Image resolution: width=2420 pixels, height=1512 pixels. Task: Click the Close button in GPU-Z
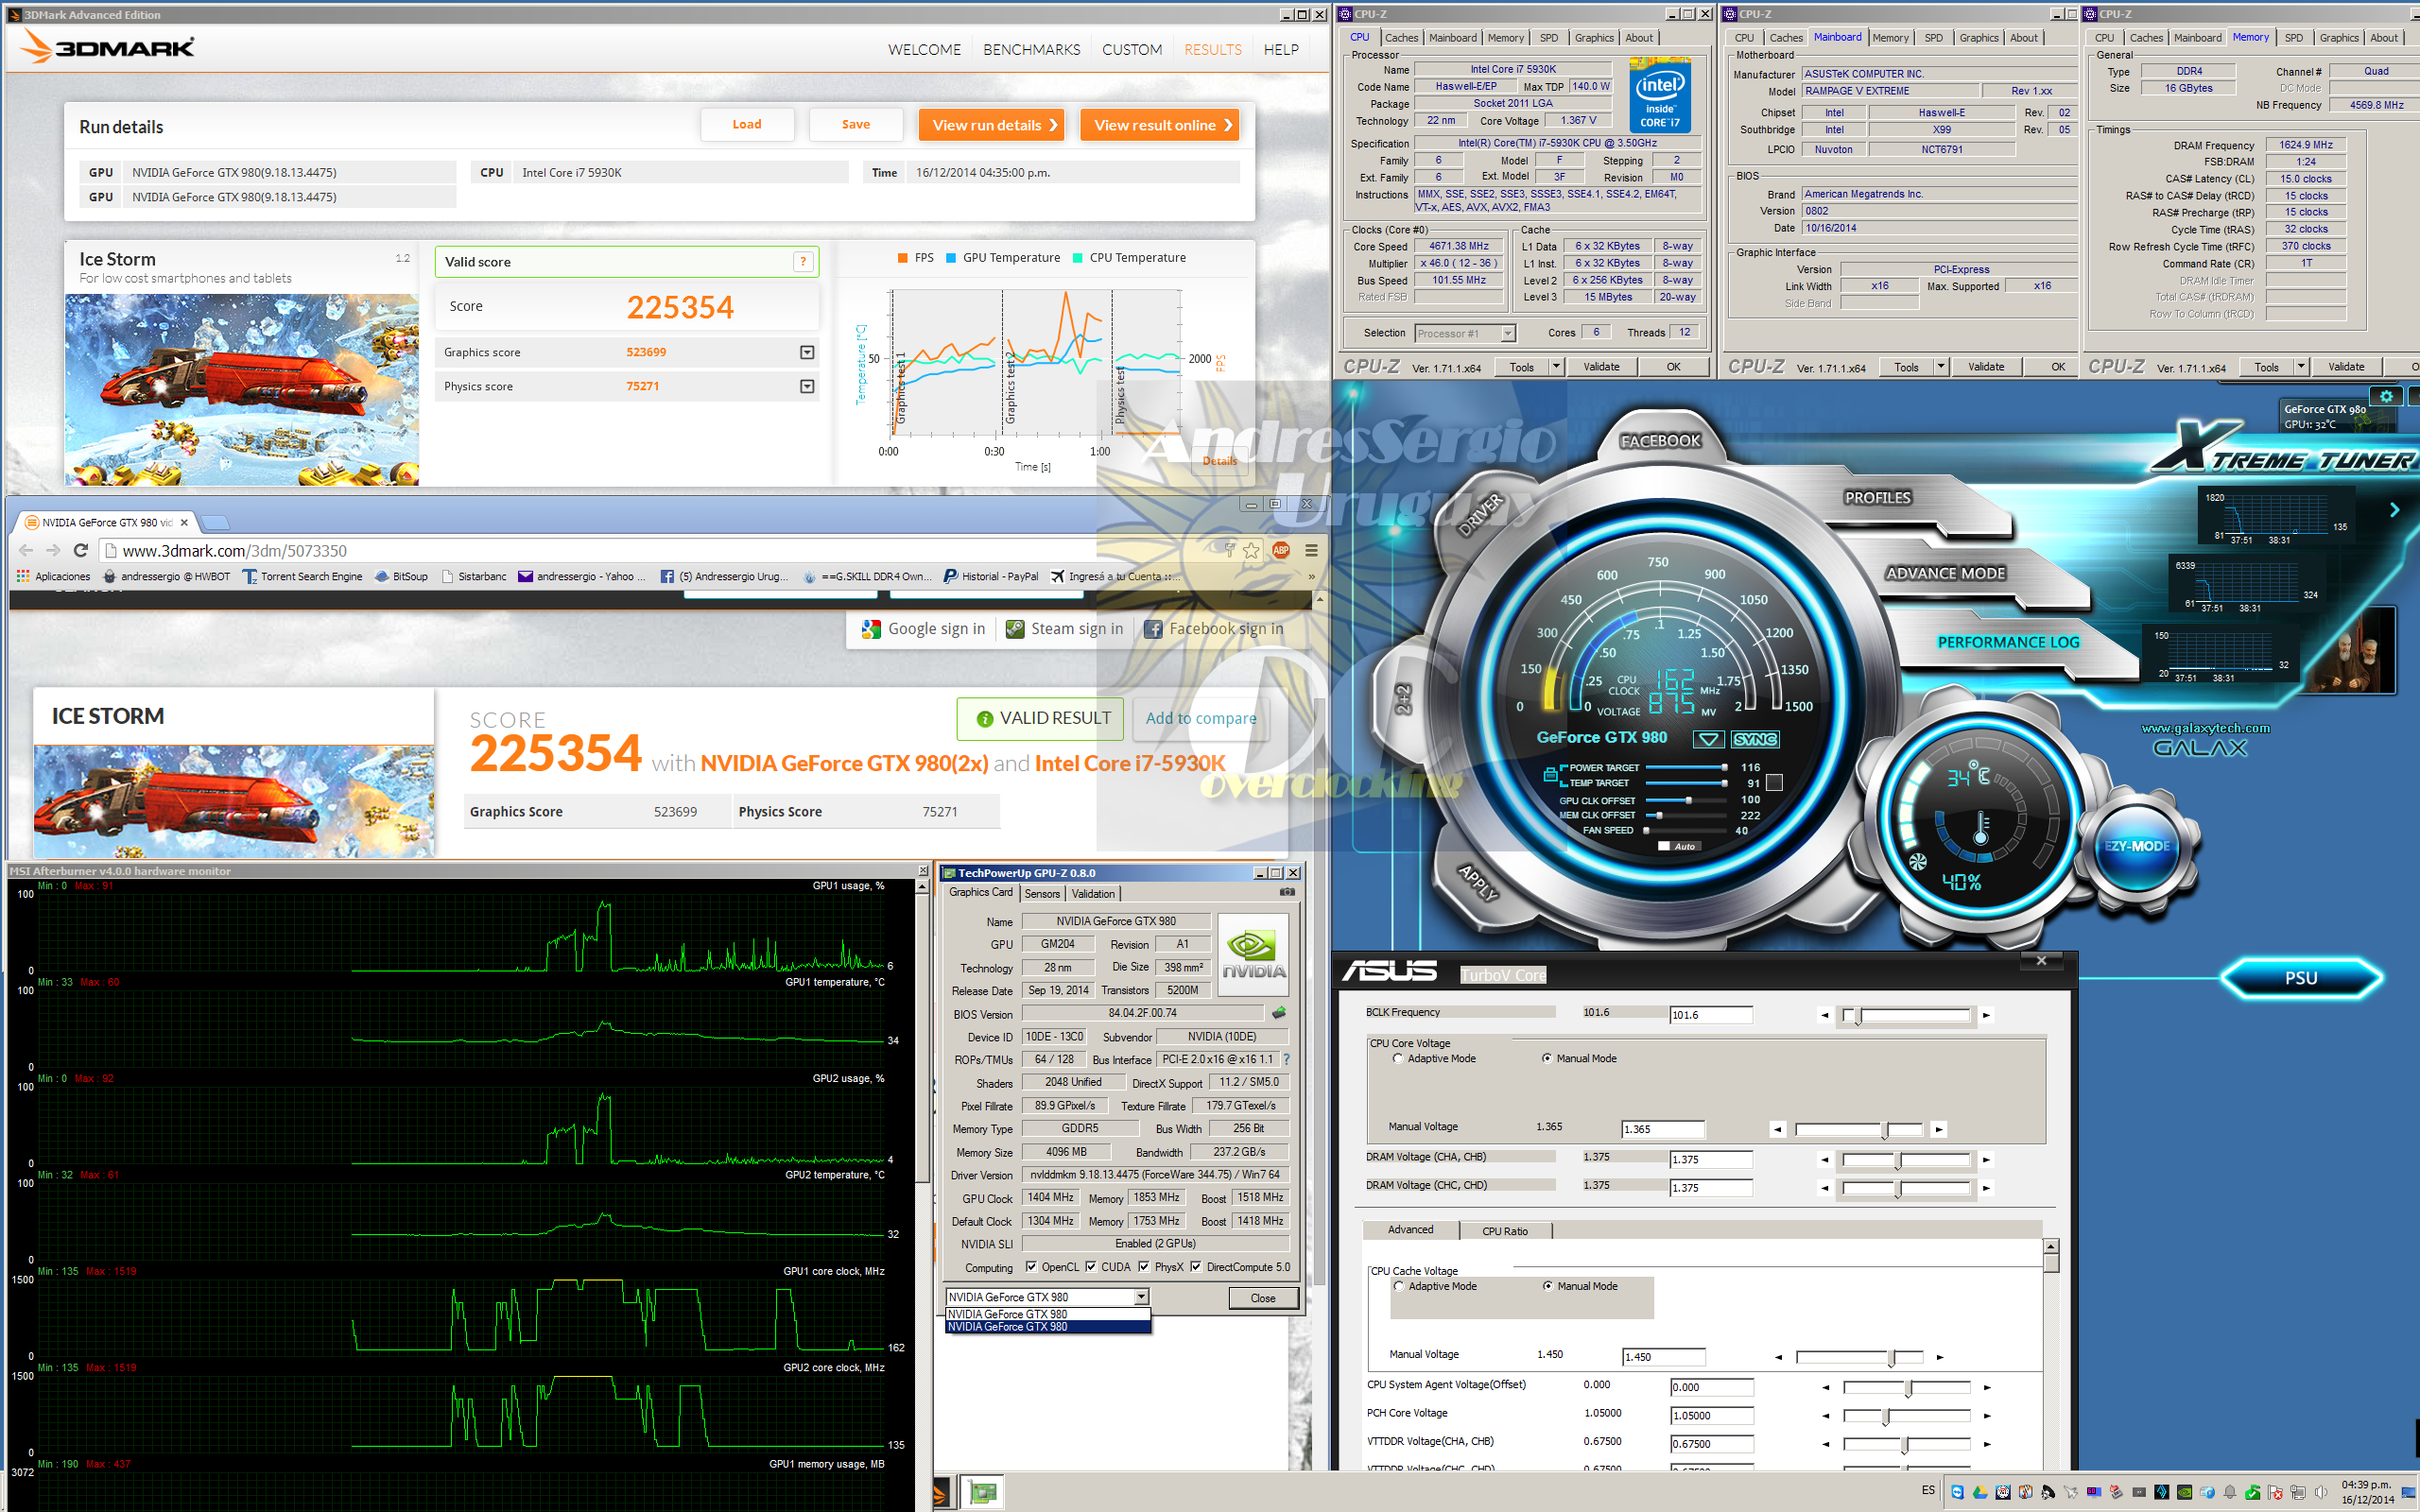(1263, 1298)
